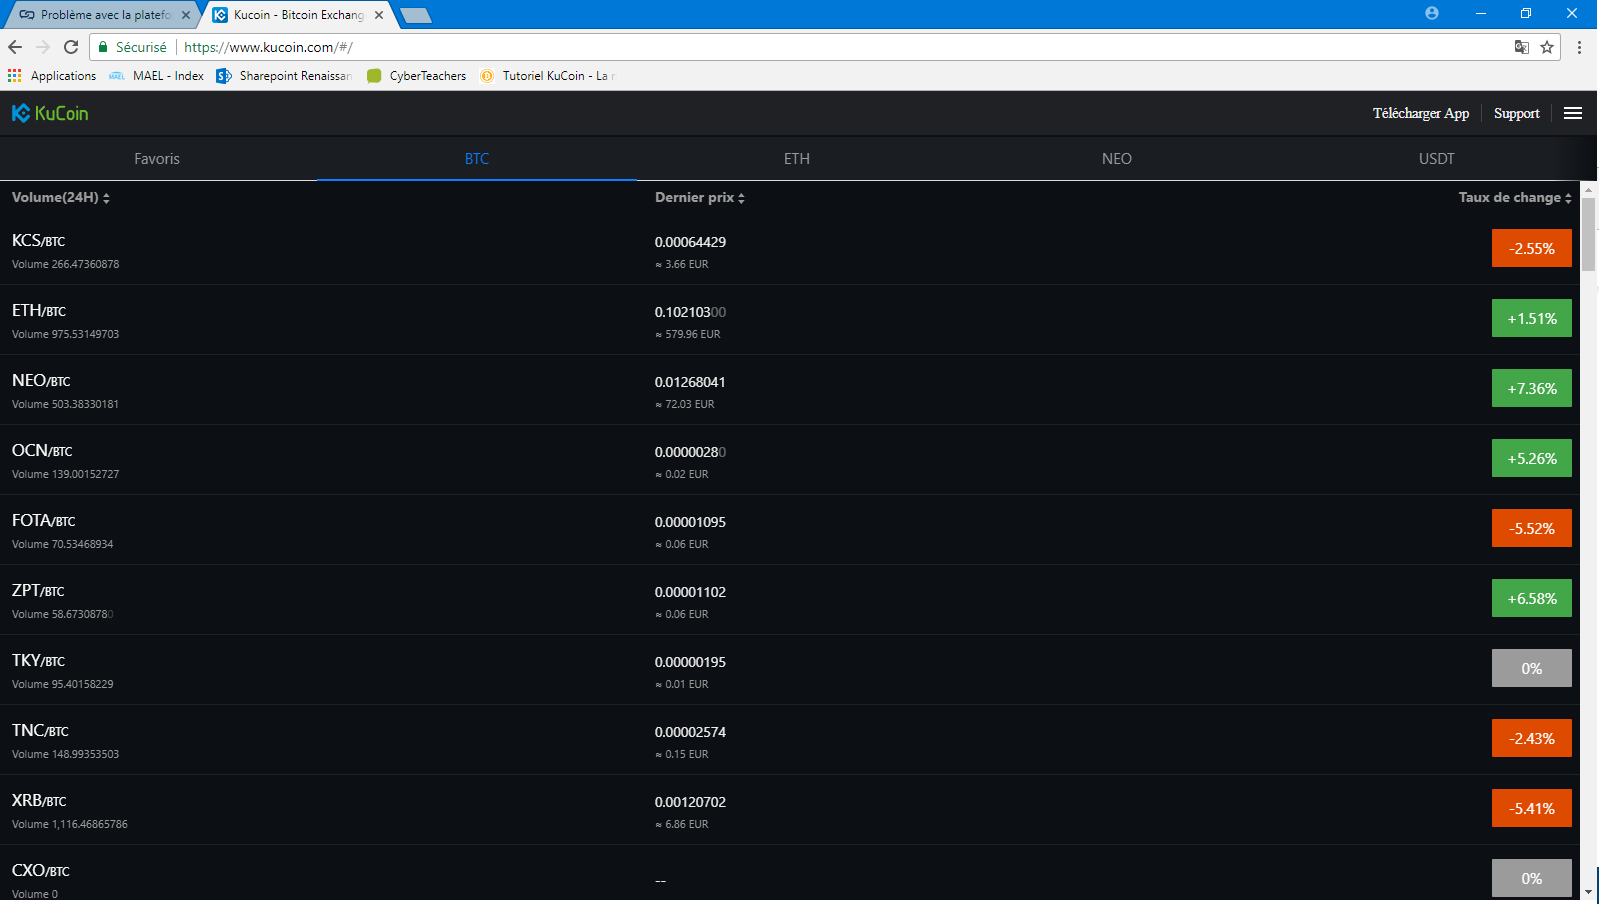Click the KuCoin logo
Screen dimensions: 1599x904
pyautogui.click(x=50, y=113)
